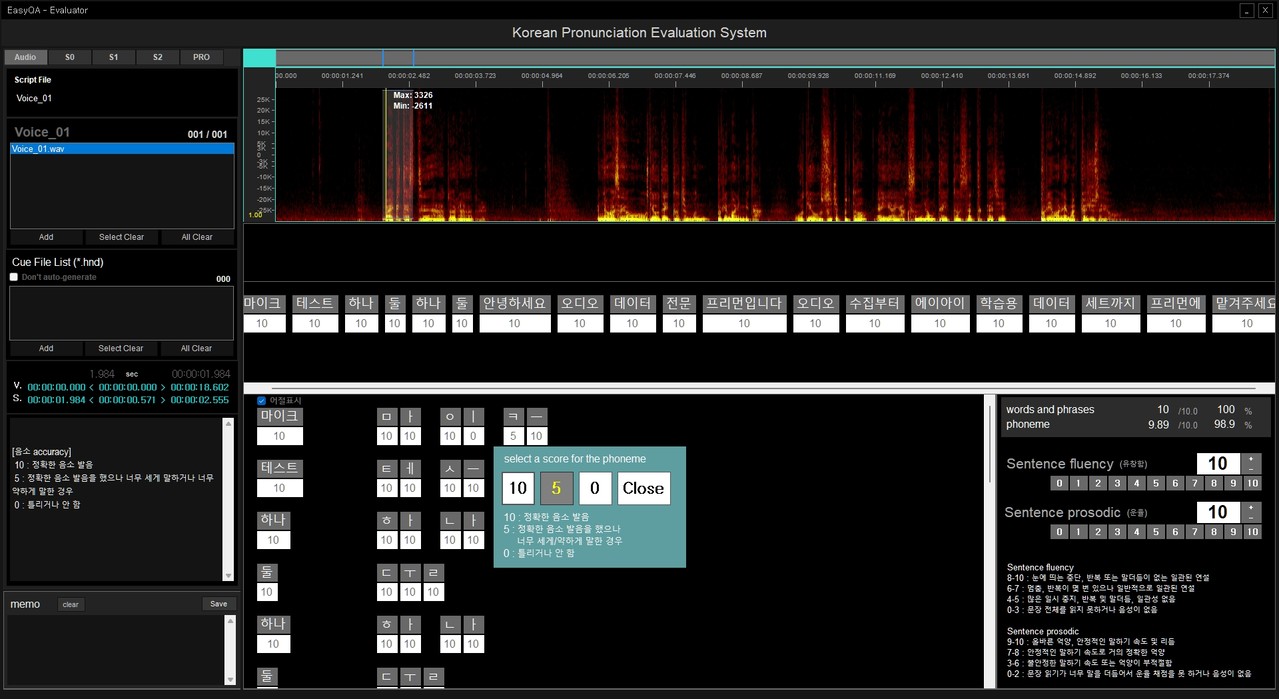
Task: Switch to the S1 tab
Action: pos(113,57)
